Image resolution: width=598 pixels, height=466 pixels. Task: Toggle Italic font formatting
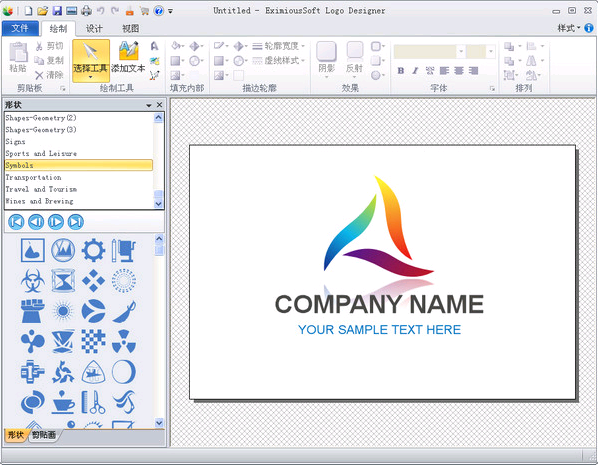point(415,71)
